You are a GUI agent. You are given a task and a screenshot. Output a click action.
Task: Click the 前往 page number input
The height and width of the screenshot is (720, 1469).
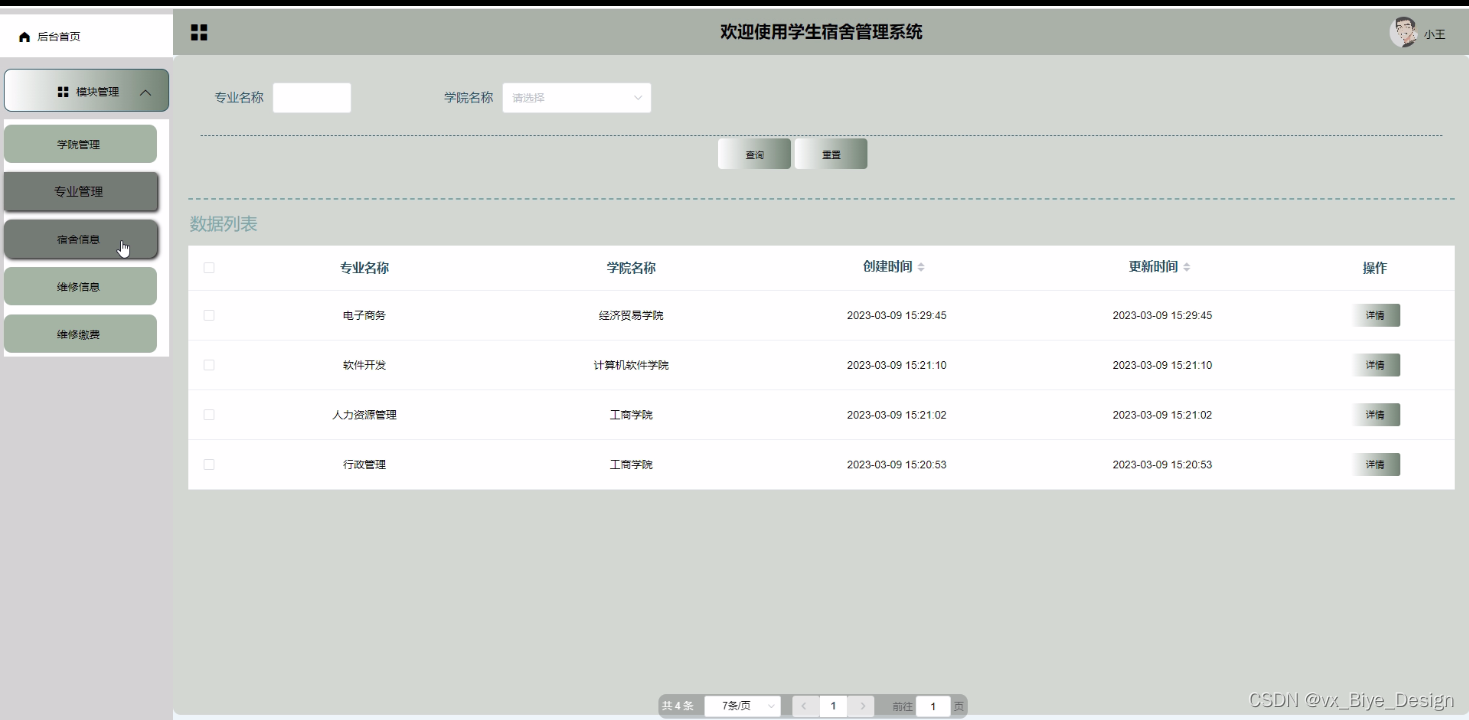pyautogui.click(x=933, y=706)
